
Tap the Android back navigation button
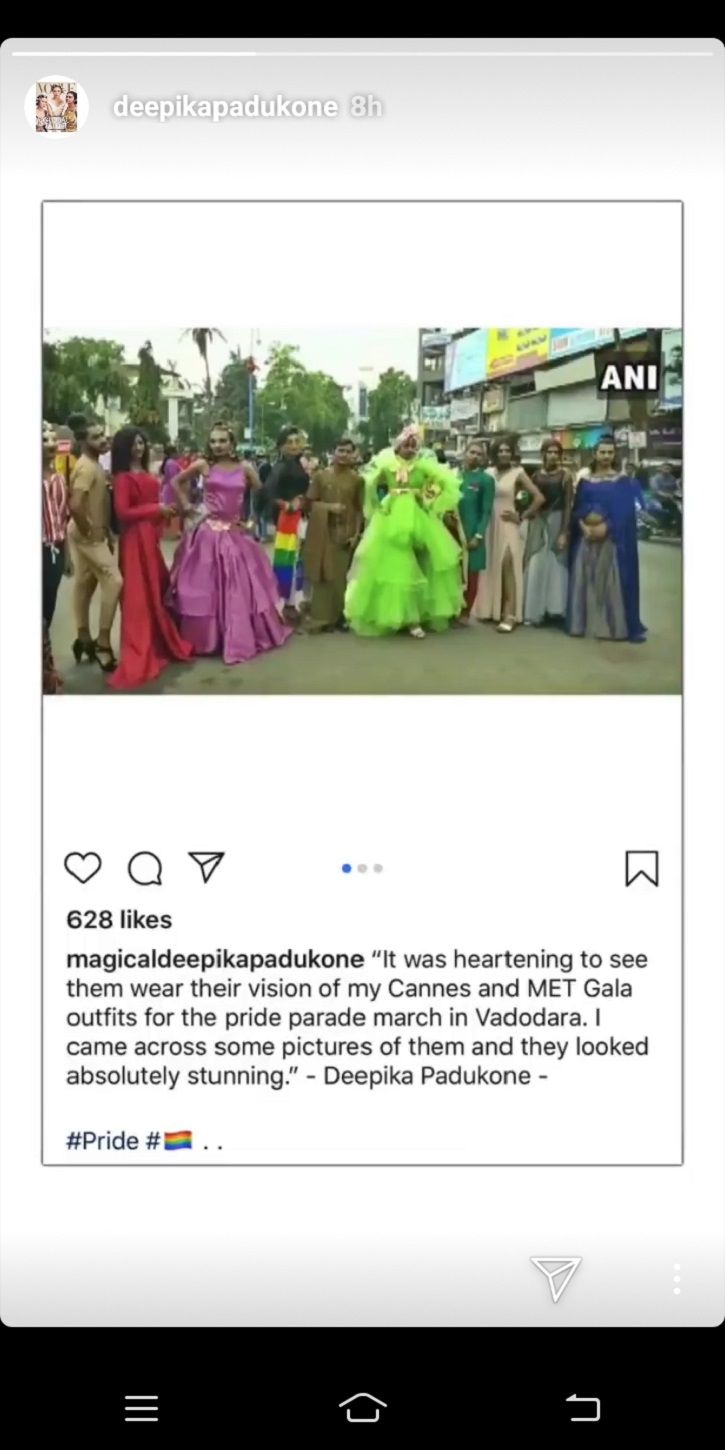583,1408
